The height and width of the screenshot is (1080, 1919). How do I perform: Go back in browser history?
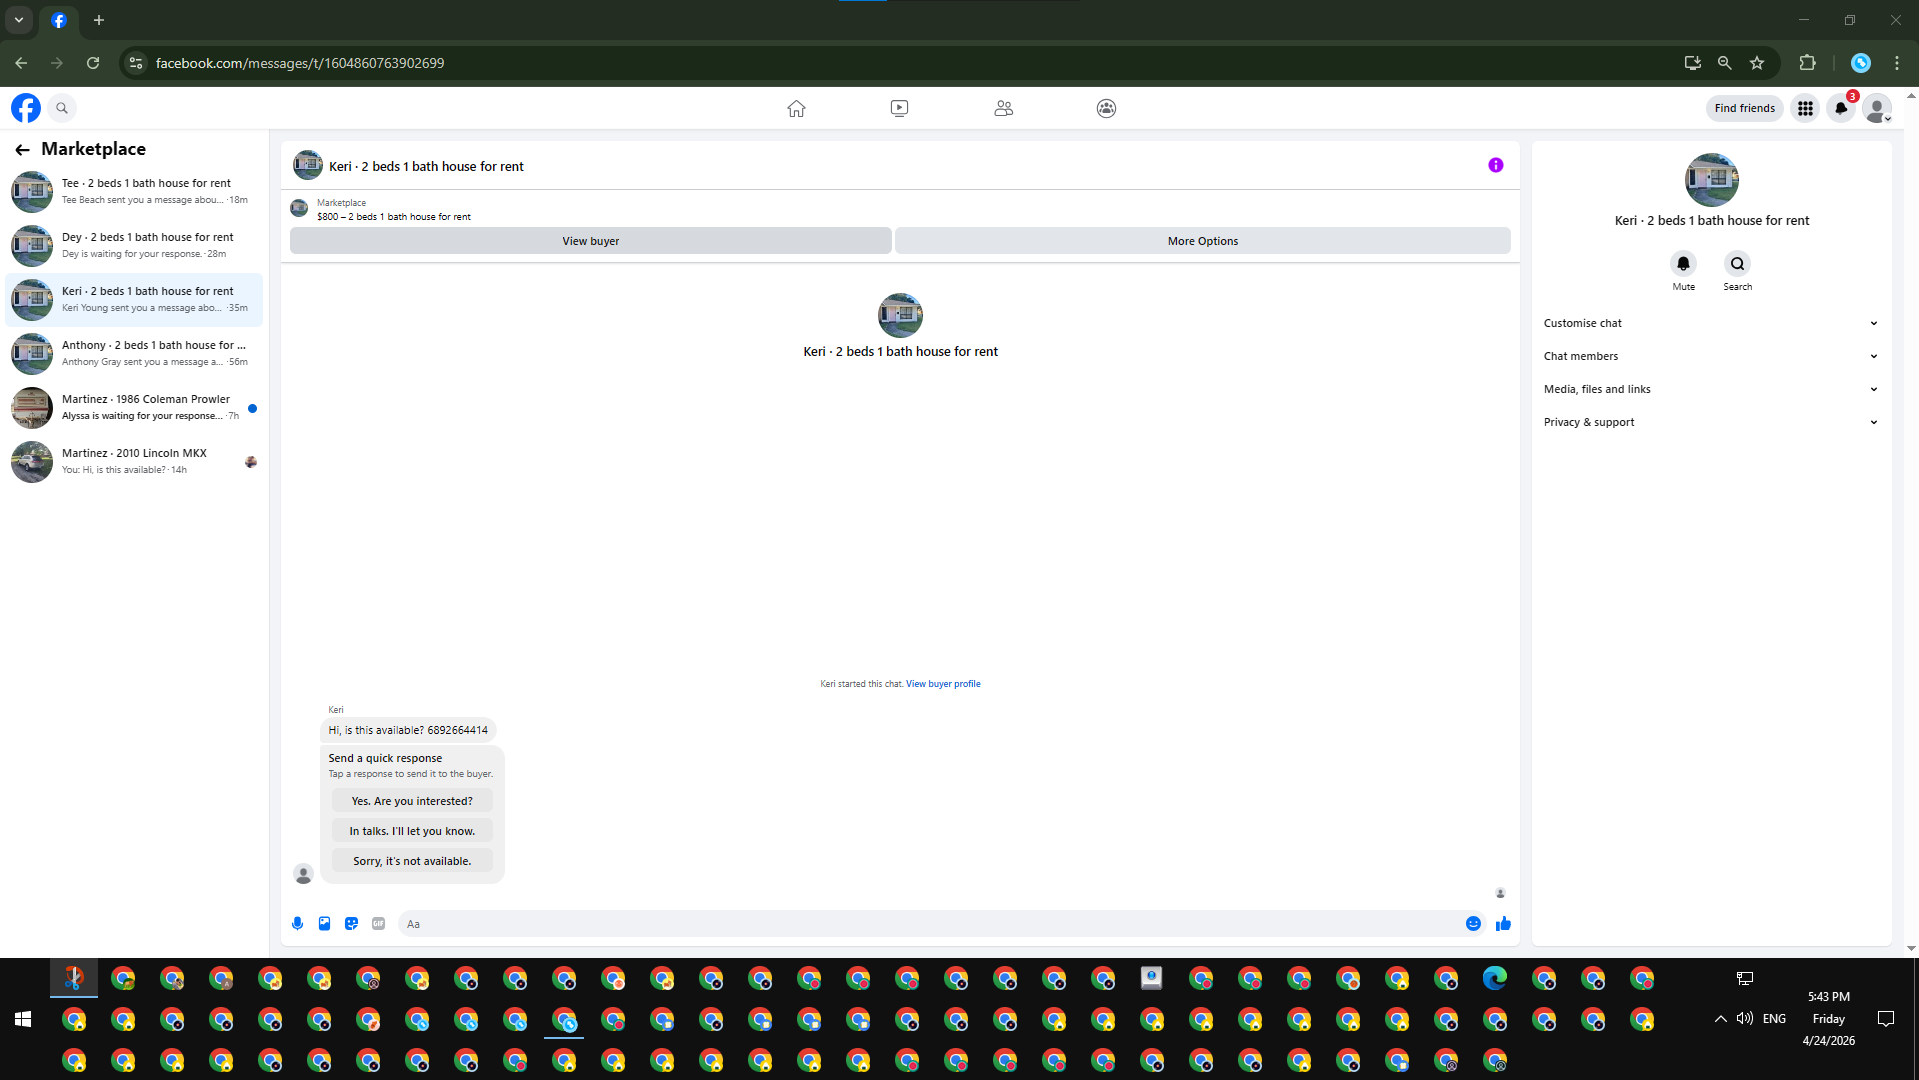click(x=21, y=63)
